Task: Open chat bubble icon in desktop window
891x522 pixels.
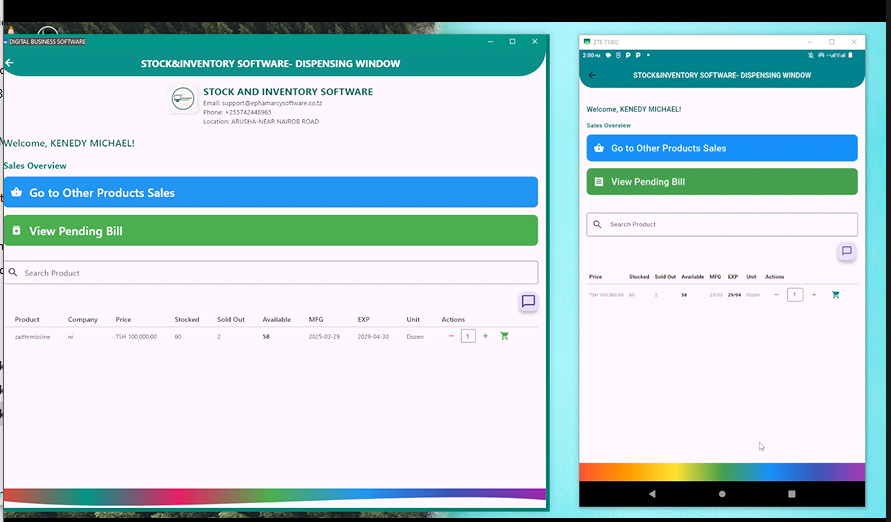Action: pos(528,301)
